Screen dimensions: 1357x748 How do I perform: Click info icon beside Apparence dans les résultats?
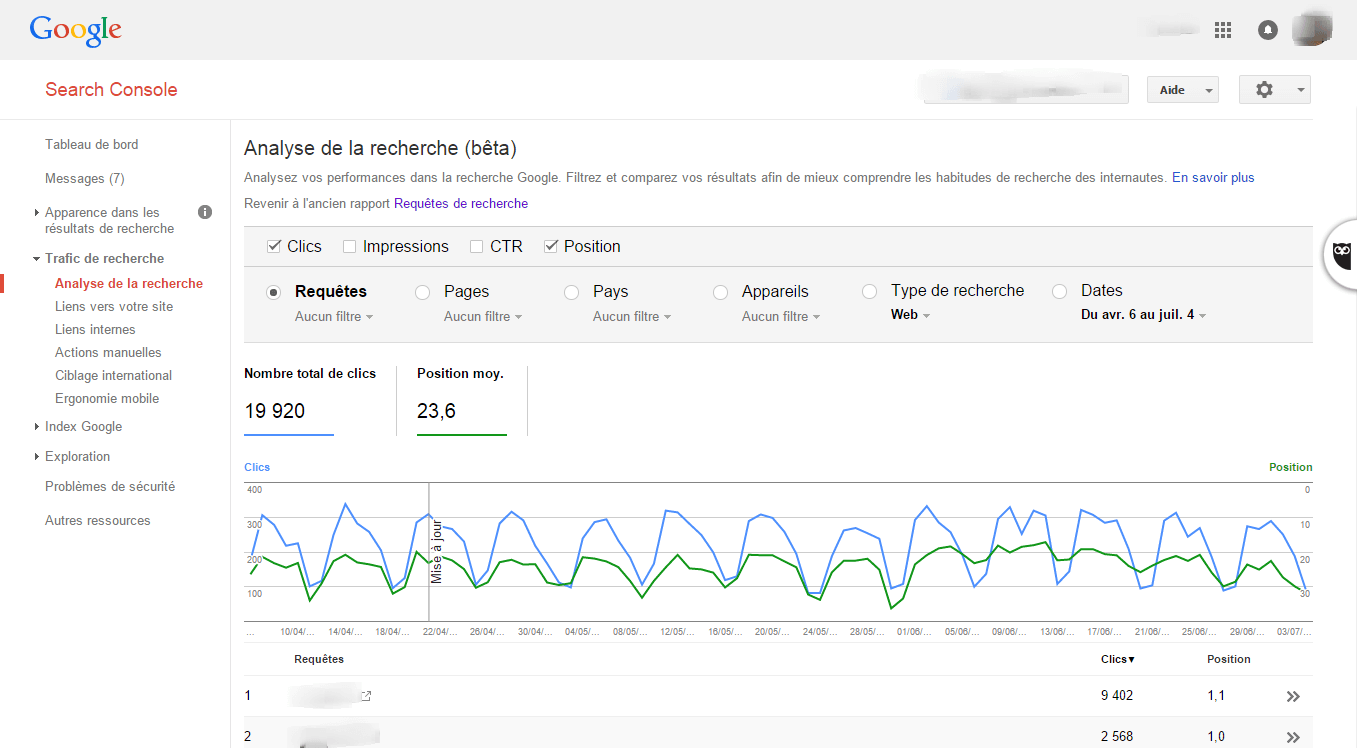205,212
